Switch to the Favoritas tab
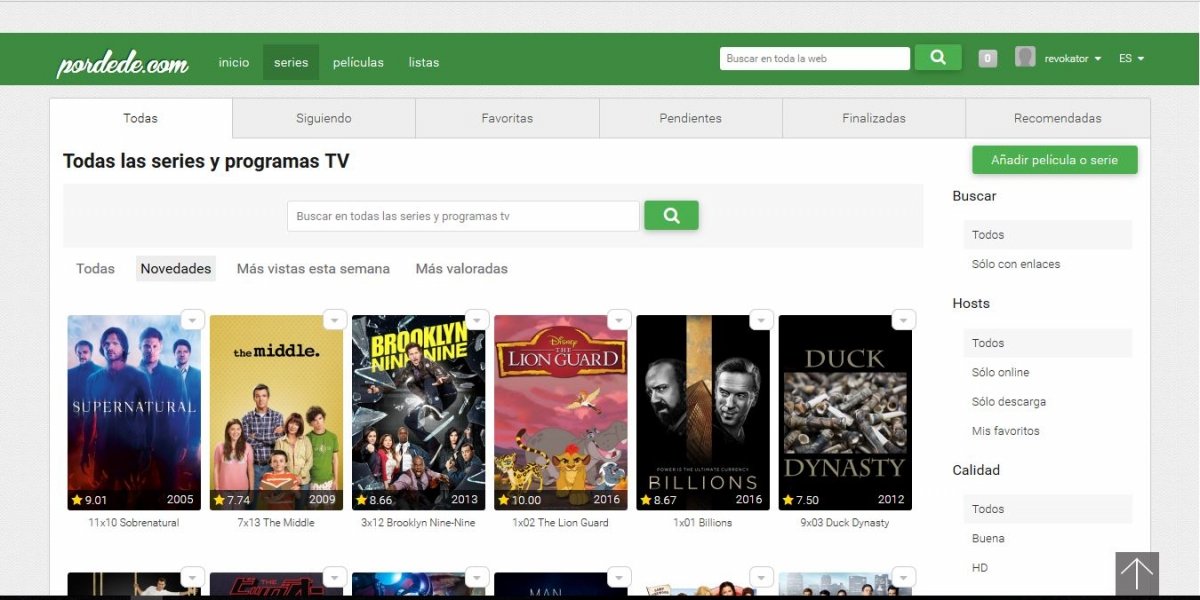Viewport: 1200px width, 600px height. coord(507,118)
